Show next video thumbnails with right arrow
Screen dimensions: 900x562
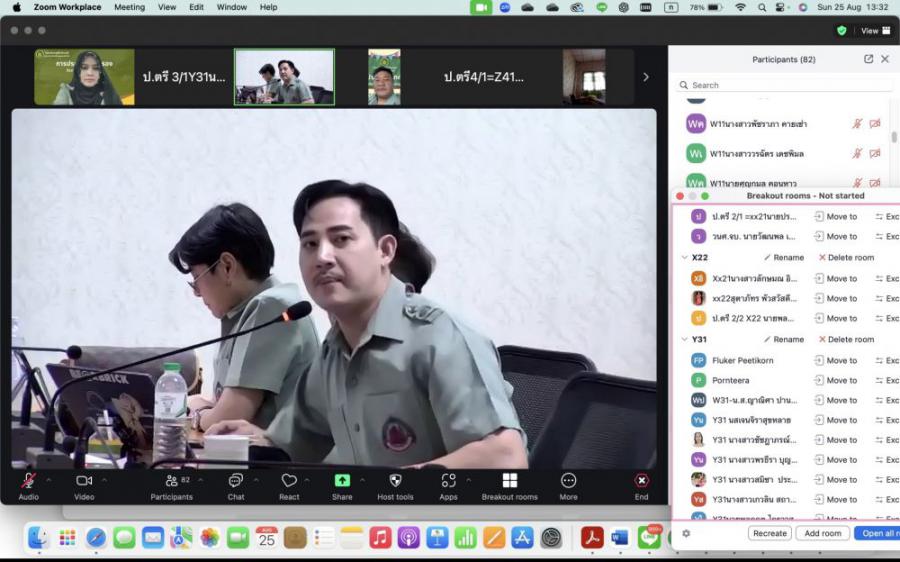point(645,77)
